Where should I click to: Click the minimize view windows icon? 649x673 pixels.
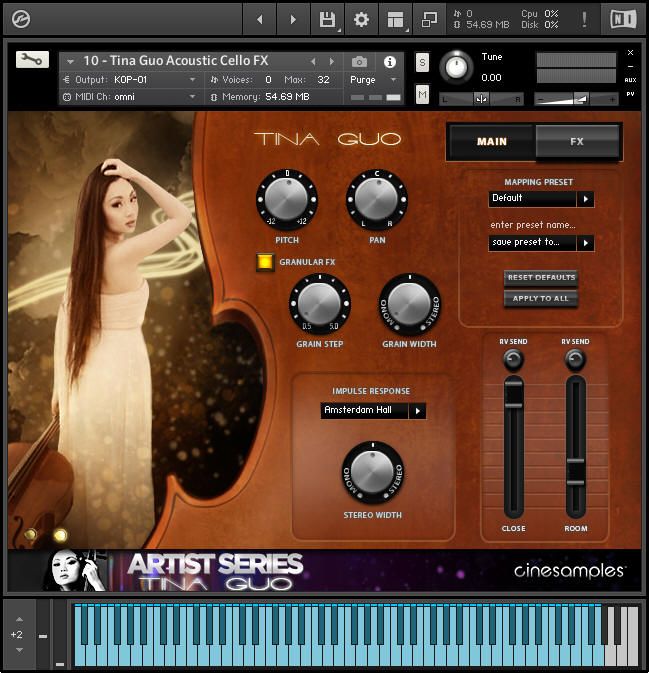tap(429, 19)
